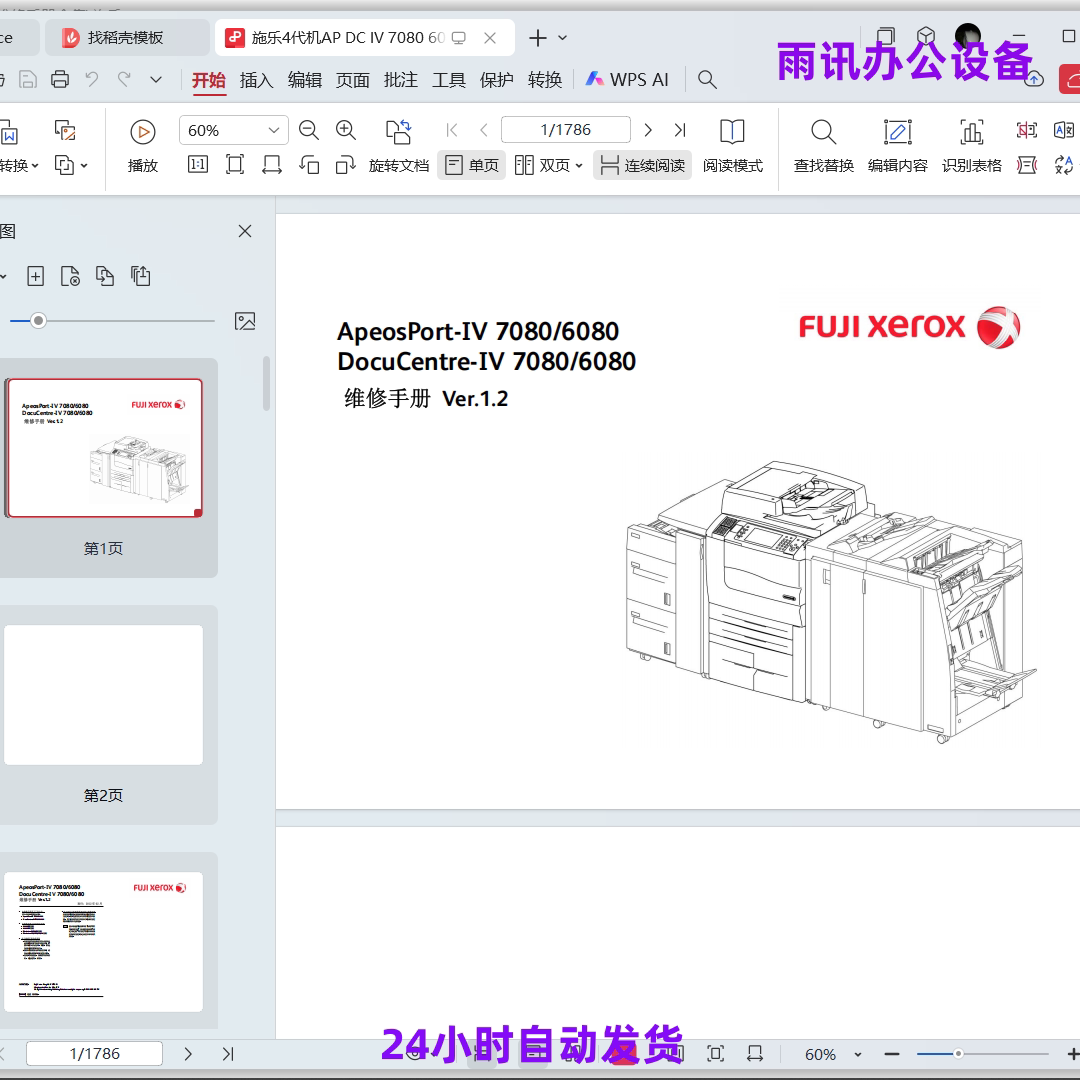
Task: Open the 双页 dropdown arrow
Action: 579,165
